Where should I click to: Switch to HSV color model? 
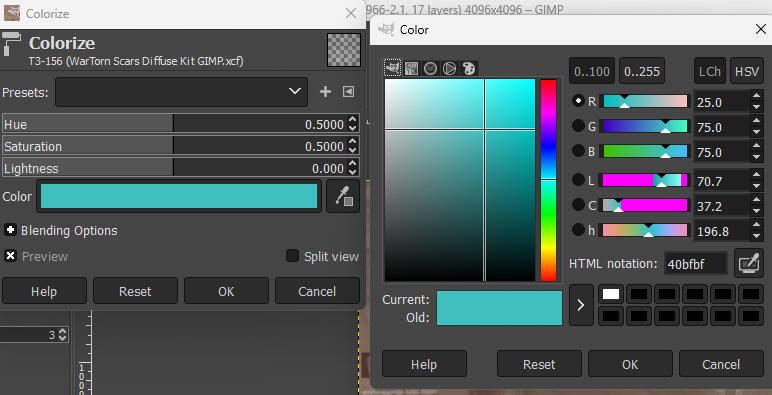(746, 71)
